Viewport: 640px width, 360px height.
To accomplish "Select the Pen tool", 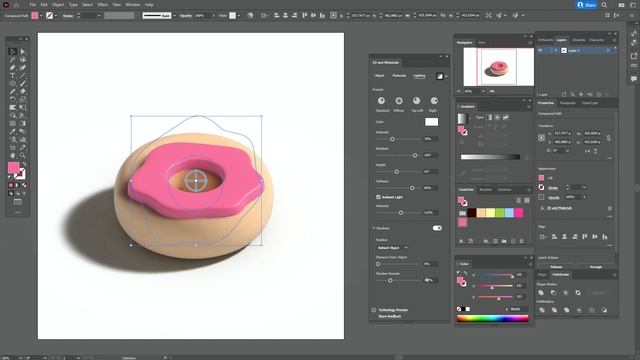I will (x=12, y=68).
